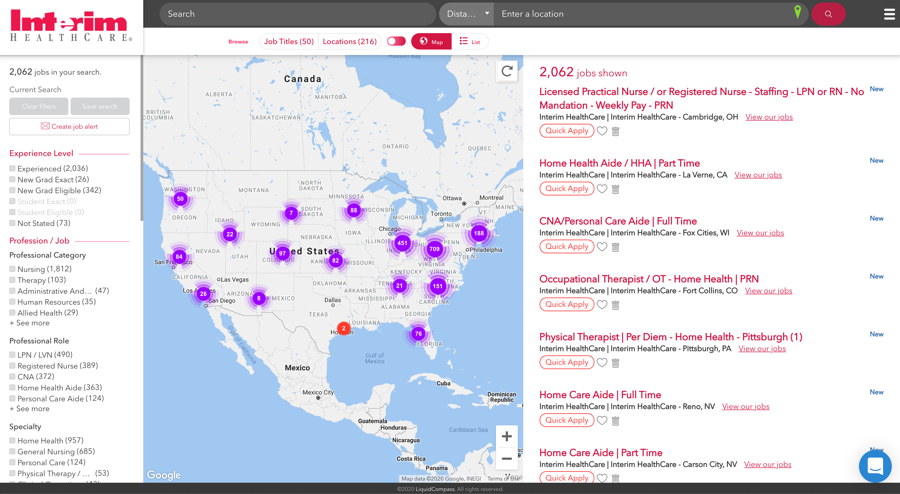Favorite the Home Care Aide Full Time job
Screen dimensions: 900x494
[602, 421]
